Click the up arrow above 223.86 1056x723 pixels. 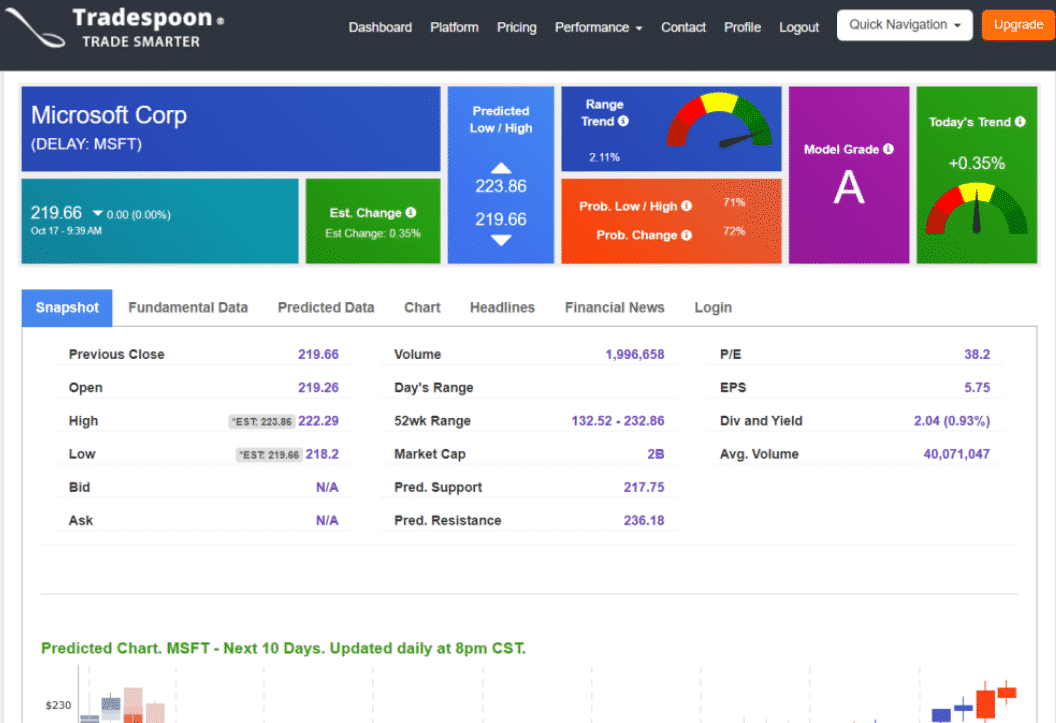(x=500, y=168)
